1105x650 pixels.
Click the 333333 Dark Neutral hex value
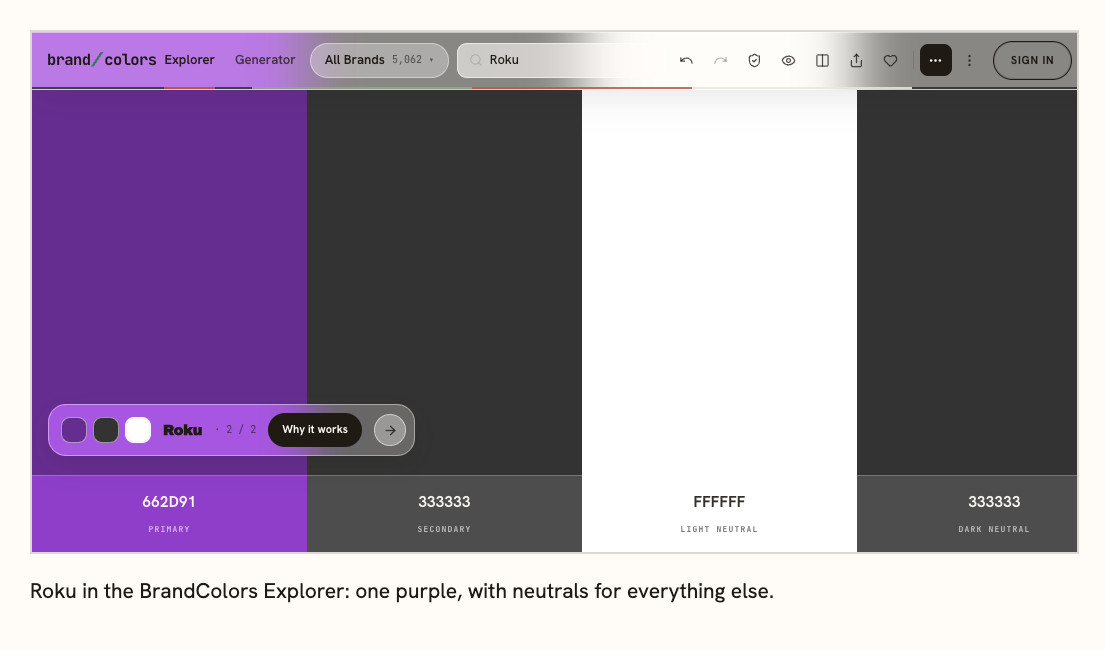pyautogui.click(x=994, y=502)
